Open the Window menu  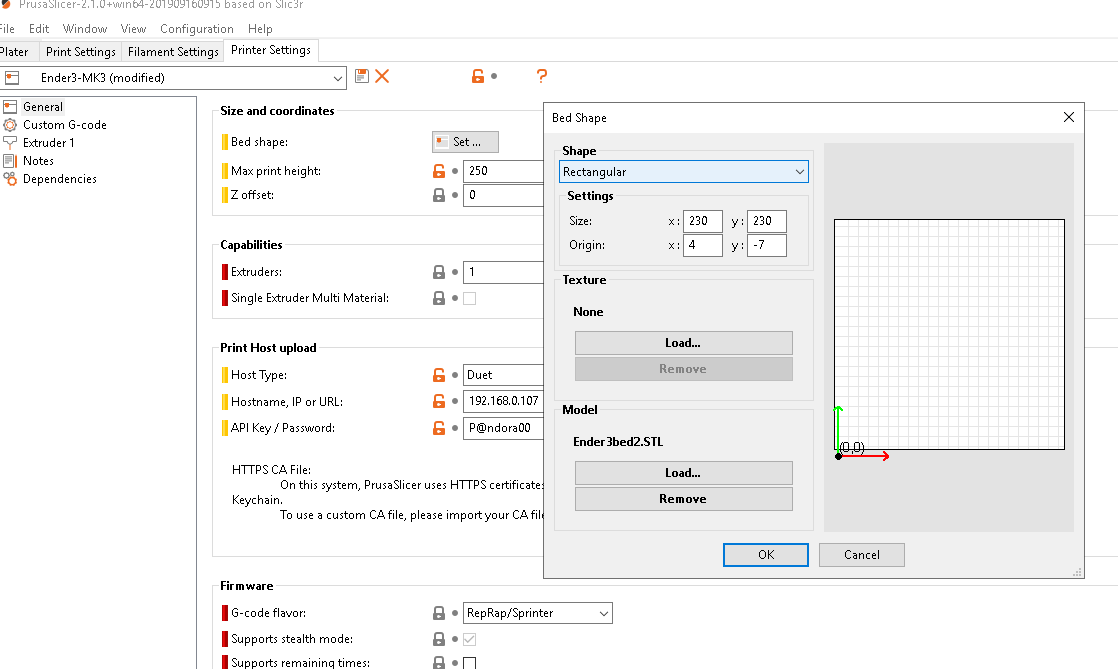pos(85,29)
